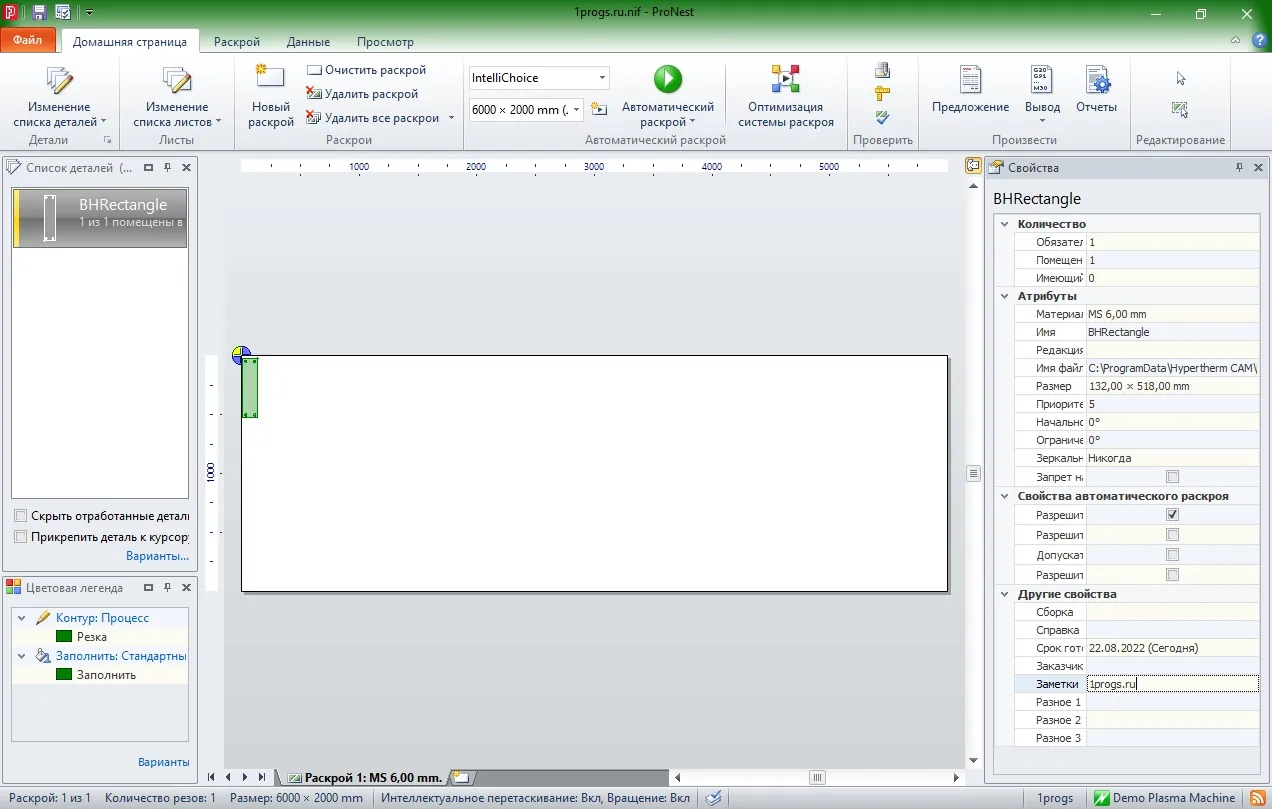Click the Варианты link under parts list
Screen dimensions: 1272x809
point(157,556)
